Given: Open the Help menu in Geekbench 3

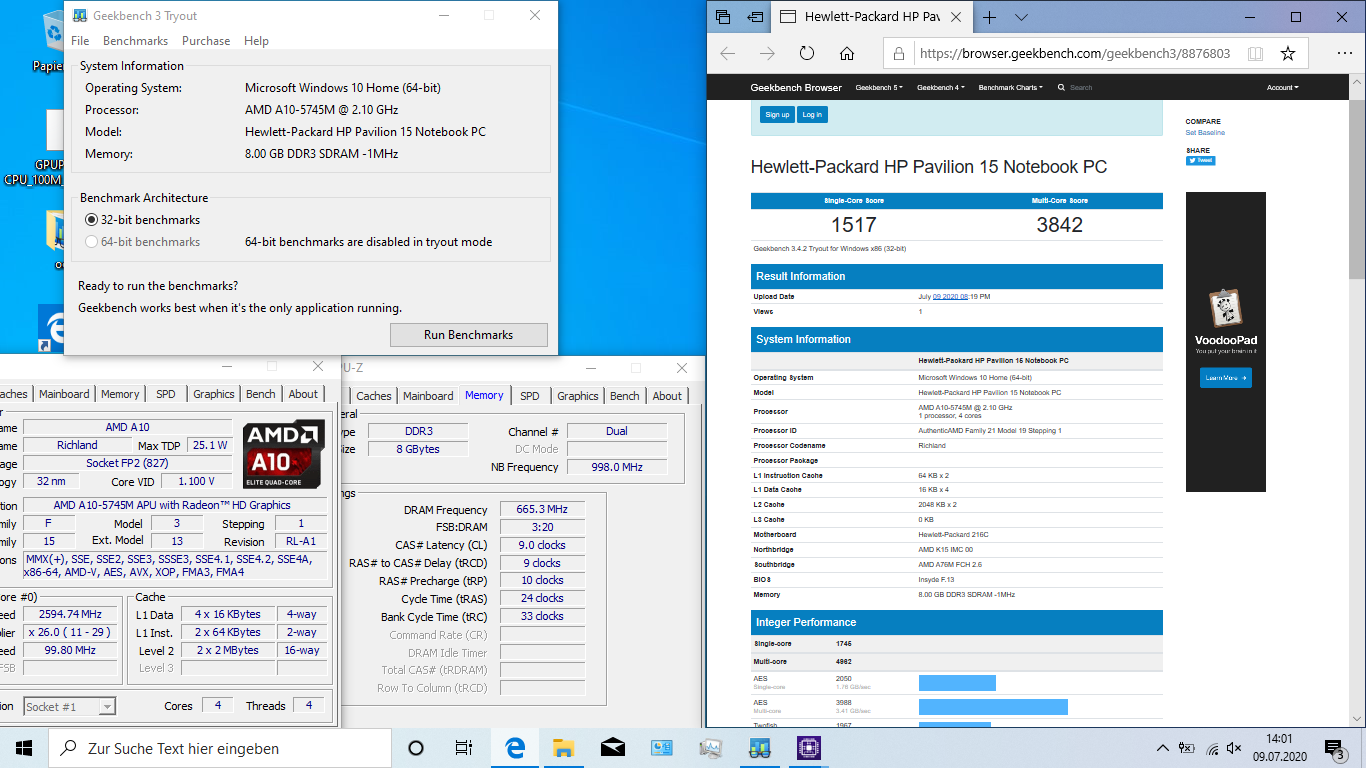Looking at the screenshot, I should click(256, 41).
